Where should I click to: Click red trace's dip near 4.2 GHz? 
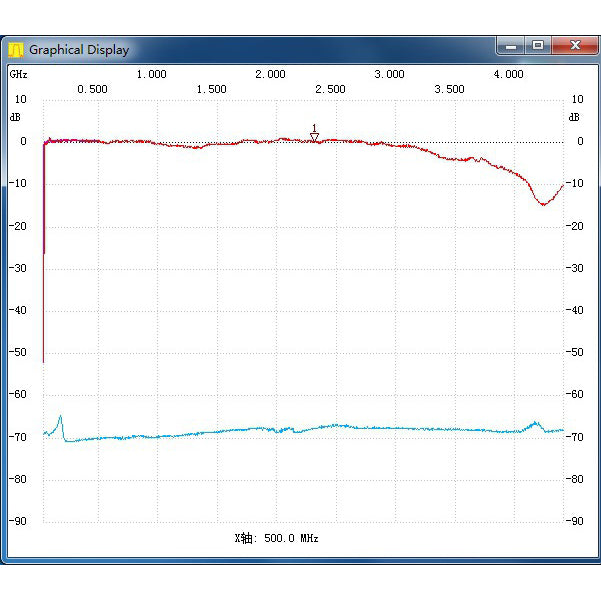tap(544, 204)
